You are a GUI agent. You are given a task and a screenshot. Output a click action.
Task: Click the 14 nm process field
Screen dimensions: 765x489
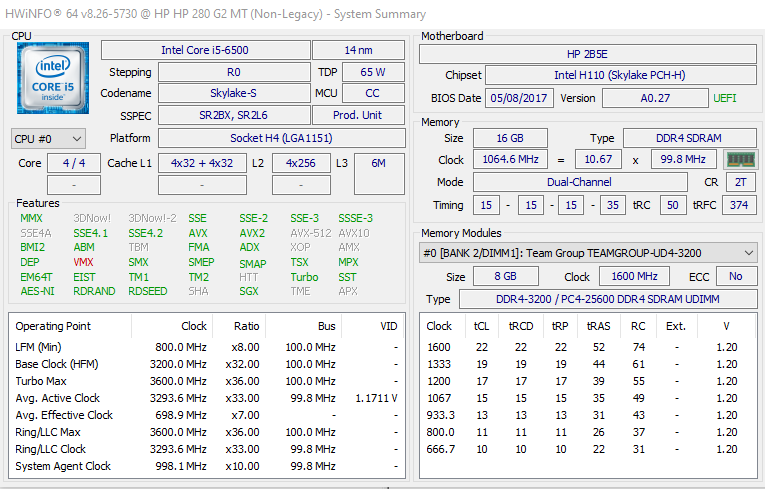coord(358,50)
